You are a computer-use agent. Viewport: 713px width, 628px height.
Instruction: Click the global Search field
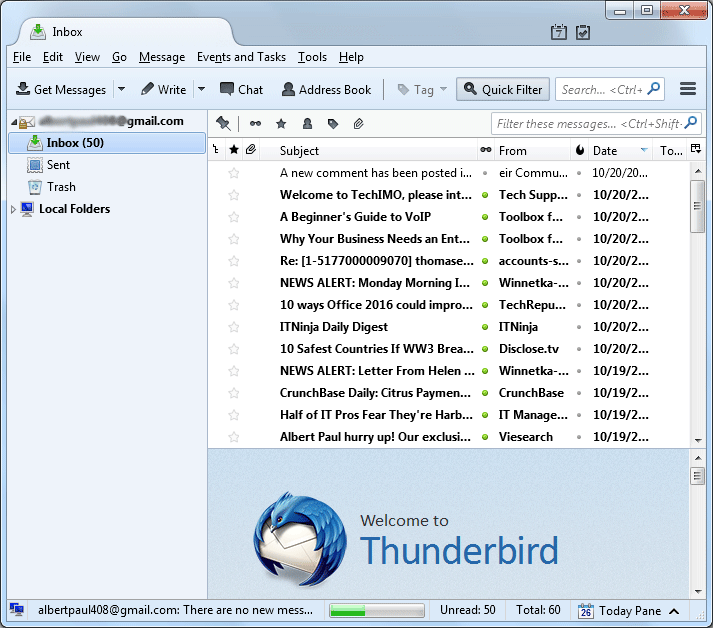(x=609, y=89)
